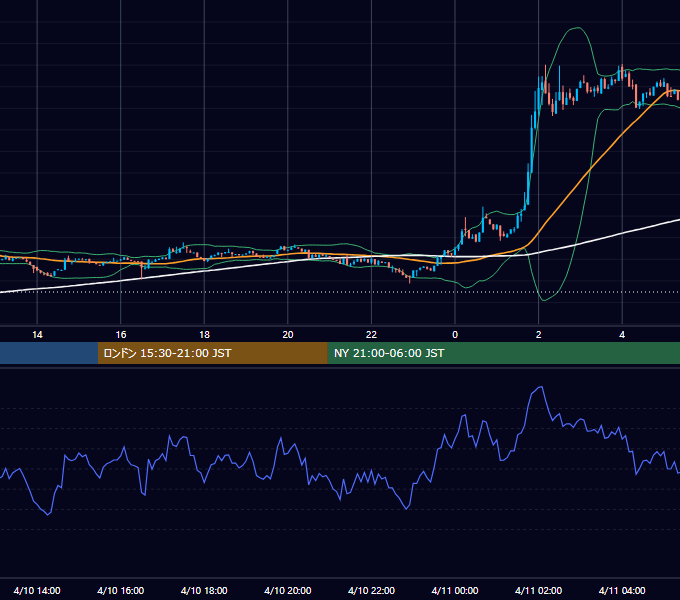Click the upper time axis label 0
Screen dimensions: 680x600
click(455, 334)
